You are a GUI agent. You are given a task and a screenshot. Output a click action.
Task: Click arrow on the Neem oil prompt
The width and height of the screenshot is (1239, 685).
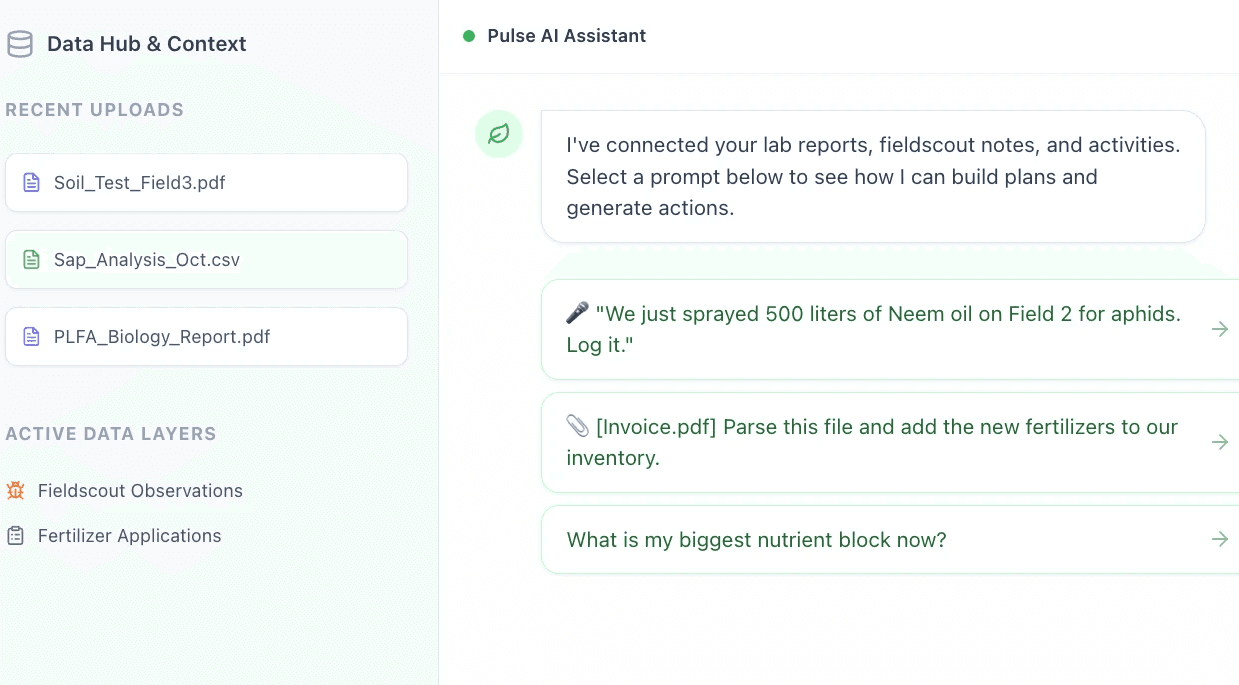coord(1219,329)
